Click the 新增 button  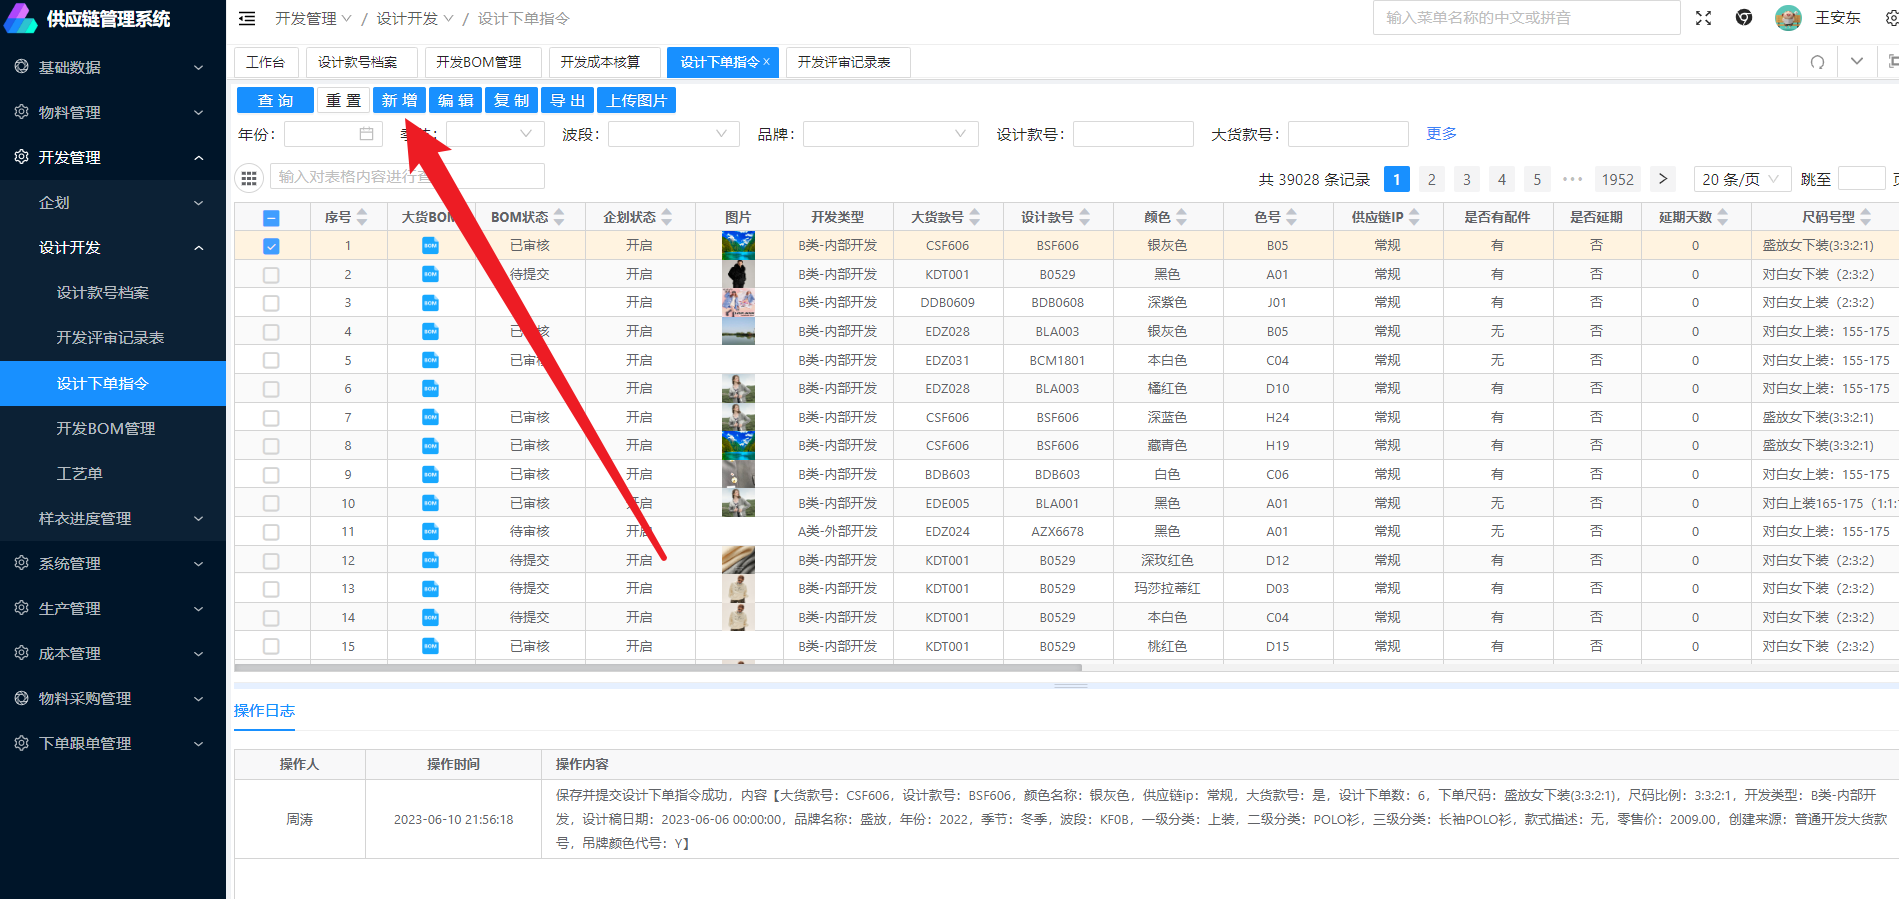point(399,100)
